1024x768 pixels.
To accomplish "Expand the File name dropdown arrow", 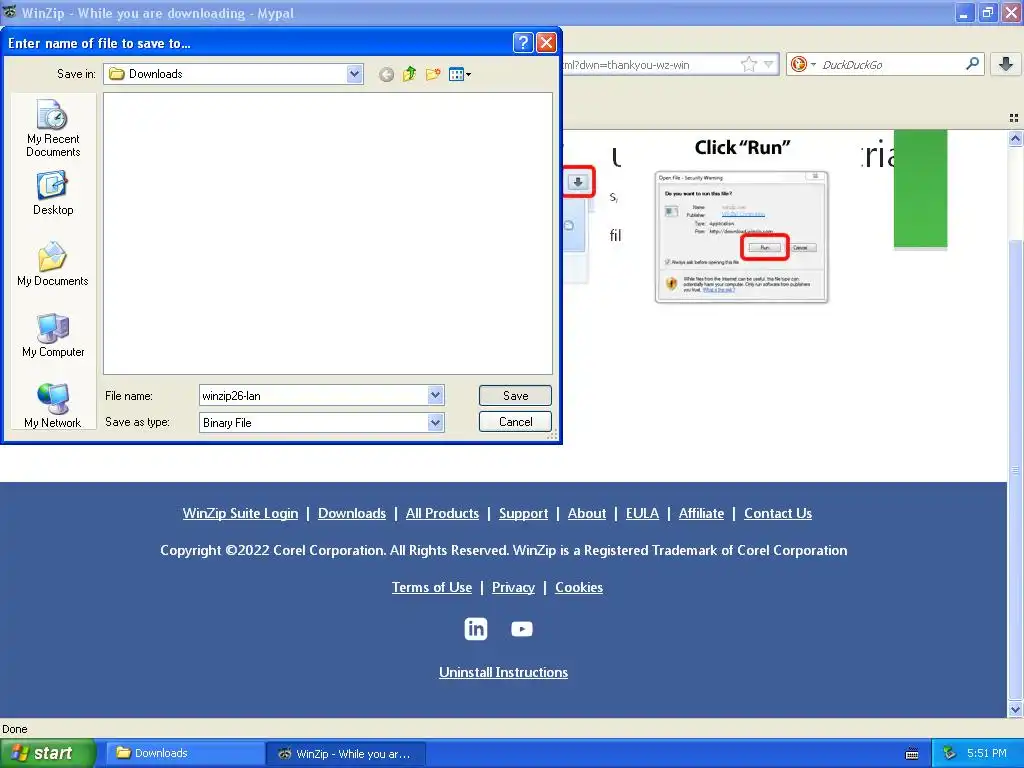I will point(436,394).
